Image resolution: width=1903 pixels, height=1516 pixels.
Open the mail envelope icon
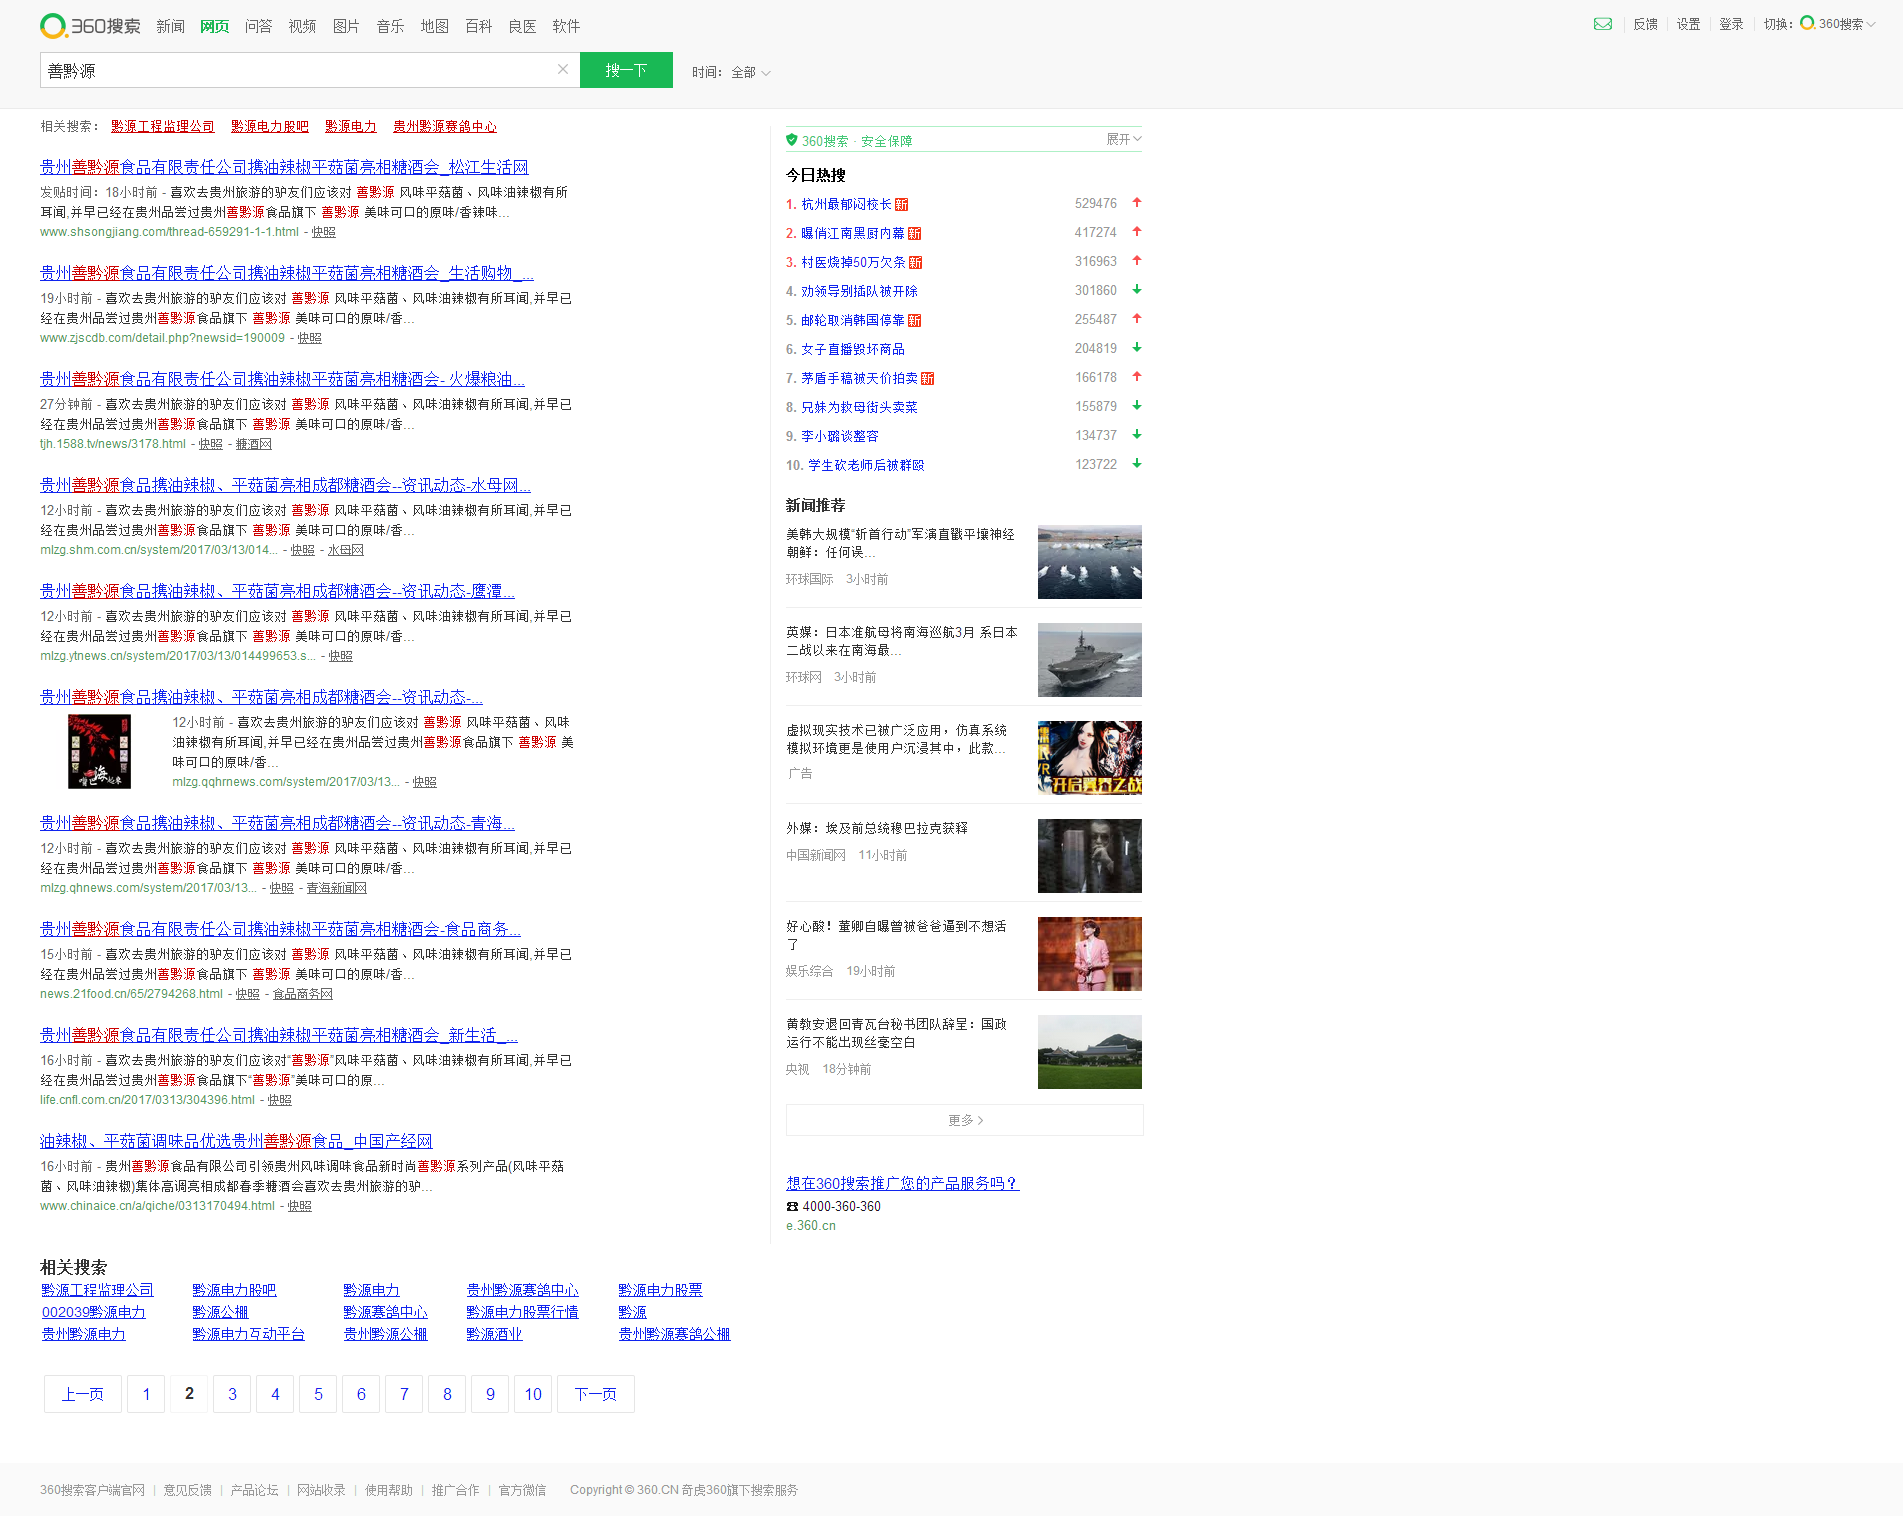pyautogui.click(x=1603, y=24)
